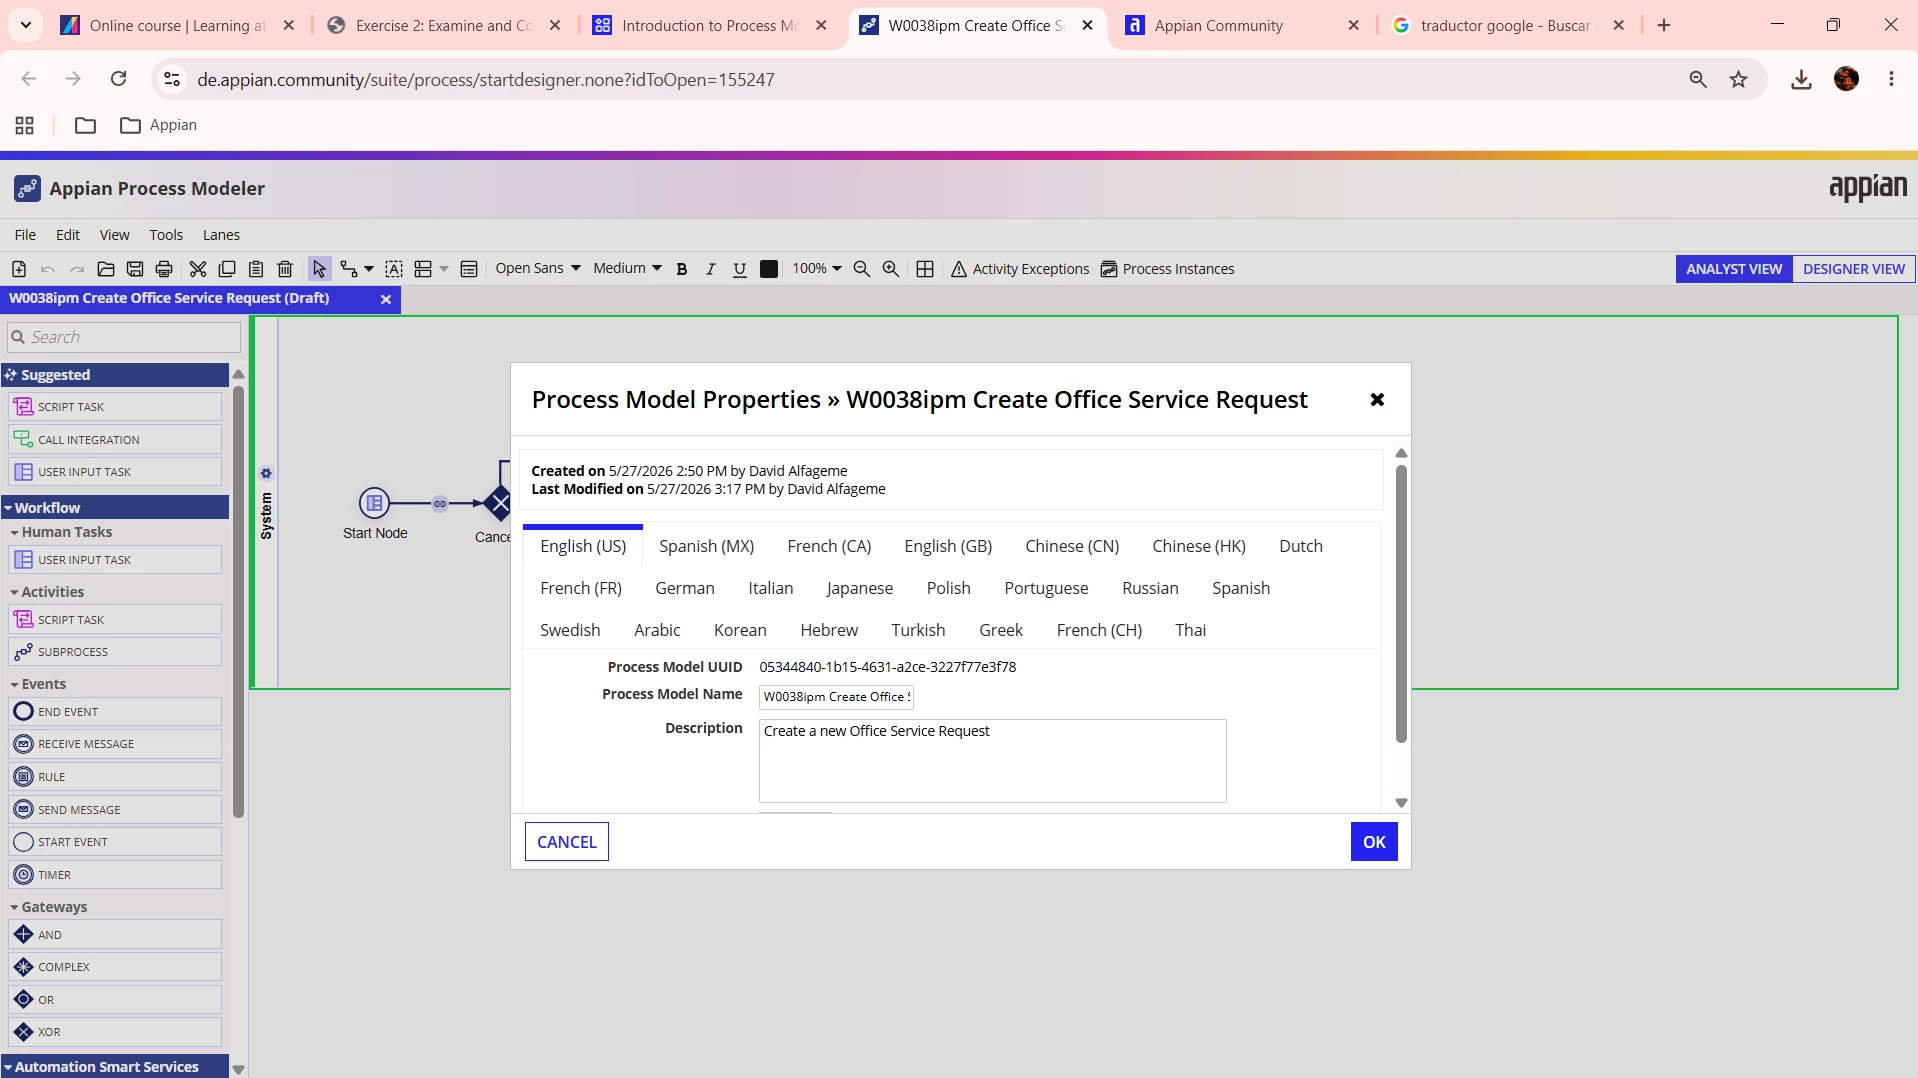
Task: Open the process properties icon in toolbar
Action: click(469, 269)
